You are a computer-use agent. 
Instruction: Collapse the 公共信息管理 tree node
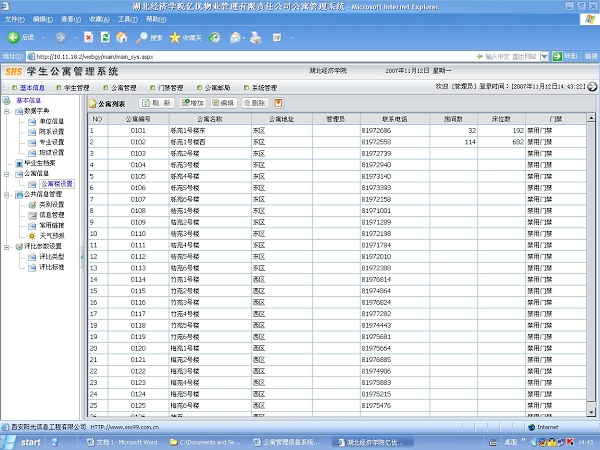coord(9,194)
